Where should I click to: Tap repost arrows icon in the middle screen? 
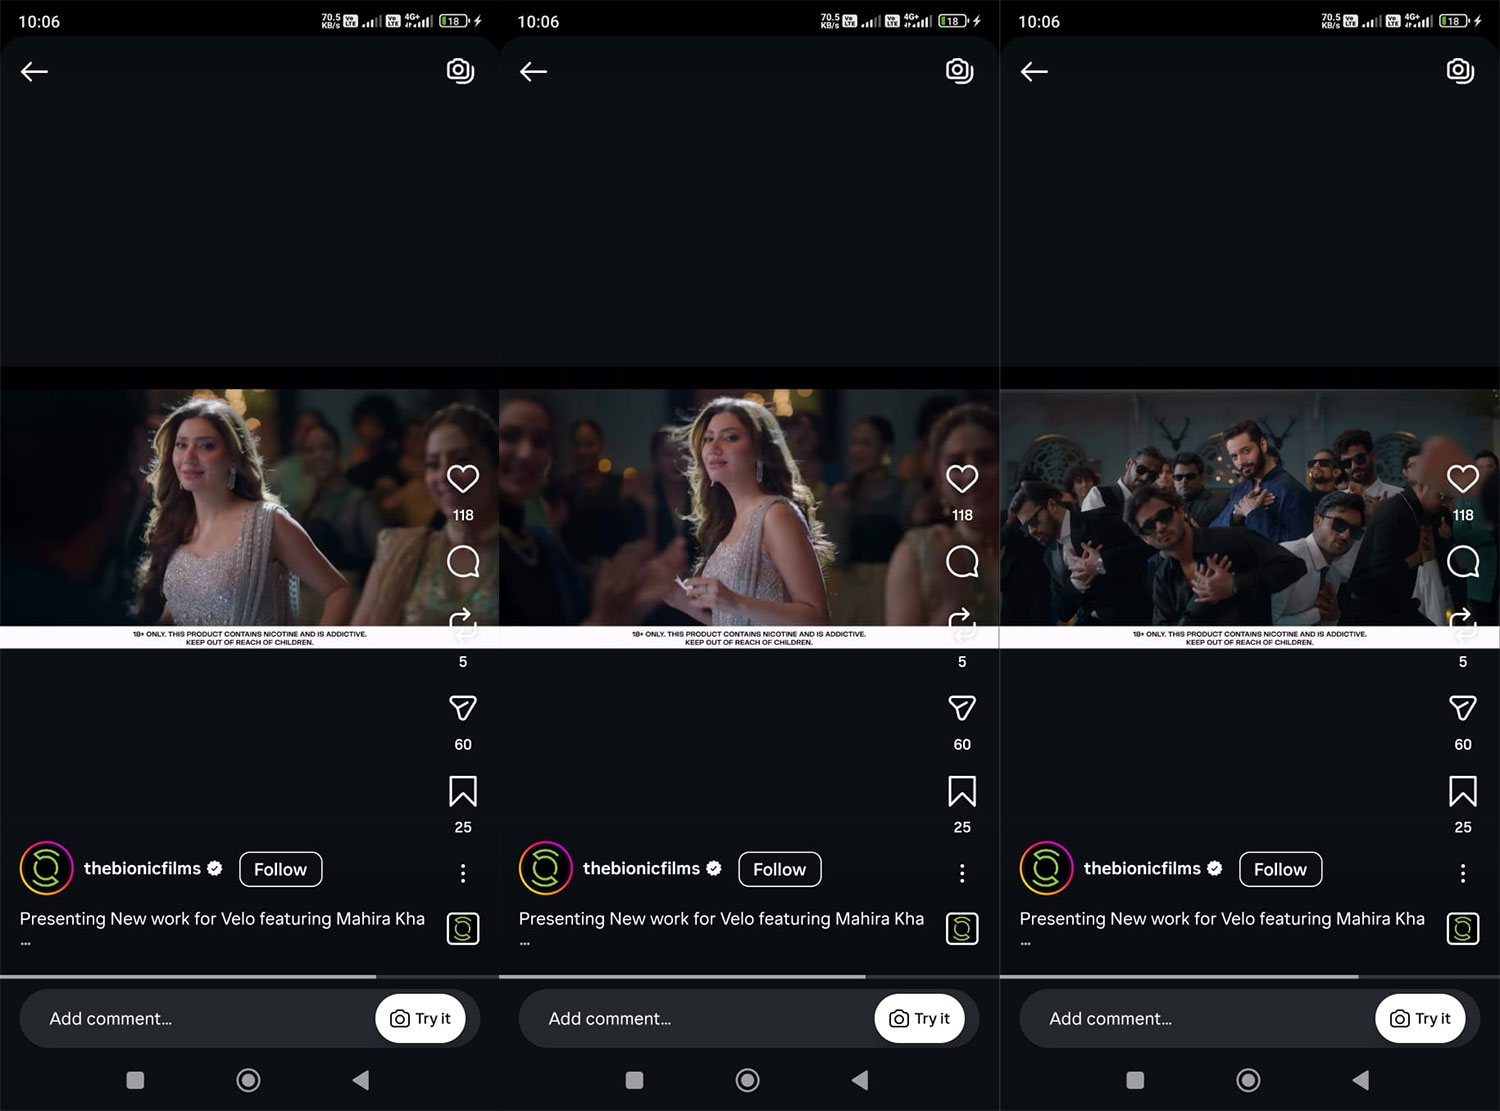point(962,624)
